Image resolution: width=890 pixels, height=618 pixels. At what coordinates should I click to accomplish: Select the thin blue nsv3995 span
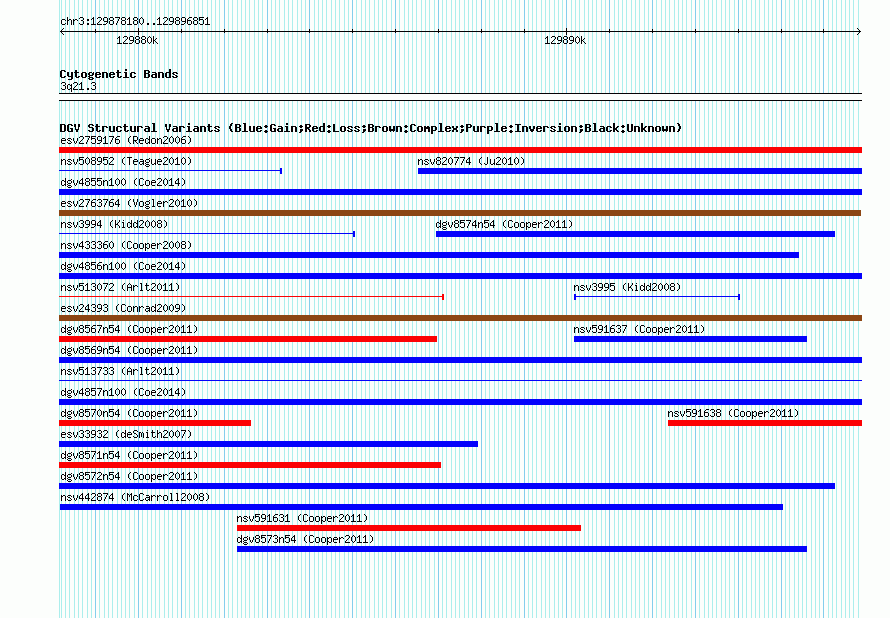point(657,297)
